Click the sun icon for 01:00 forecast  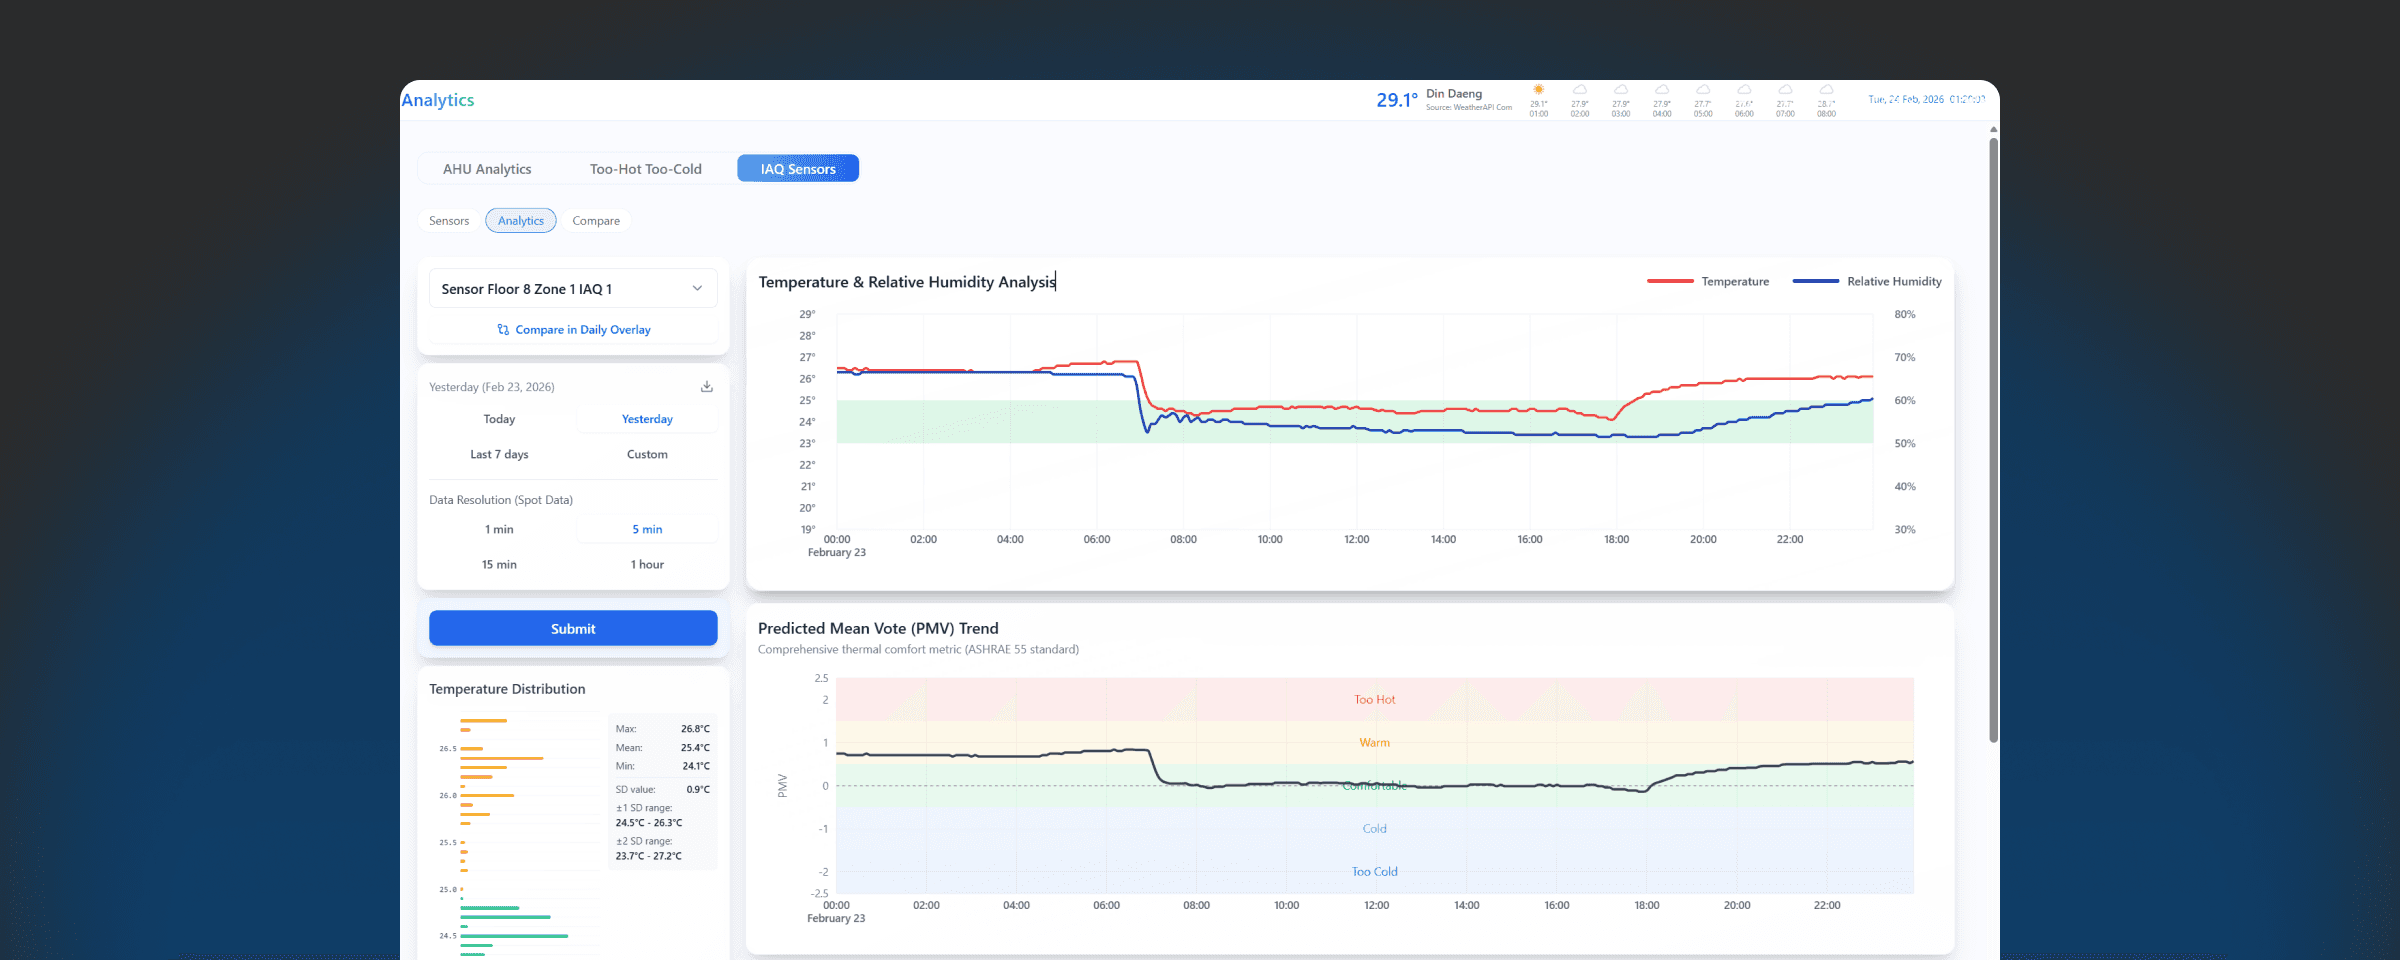(x=1538, y=90)
